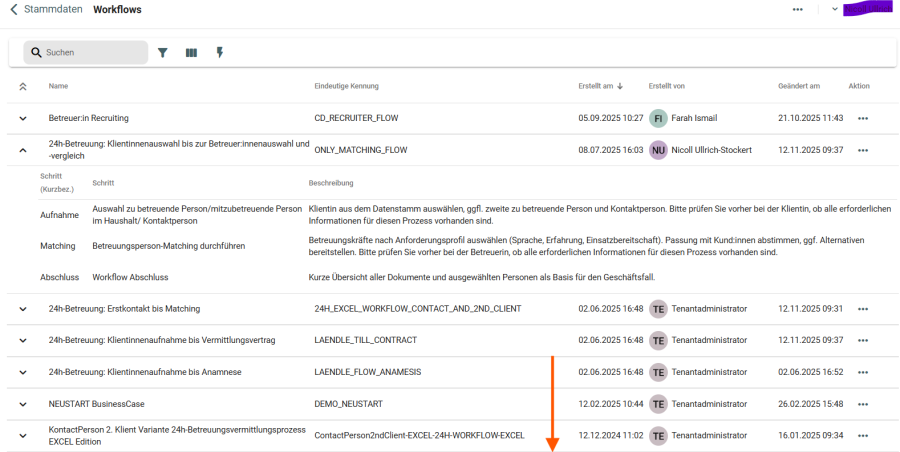Sort by Geändert am column header

pos(799,86)
